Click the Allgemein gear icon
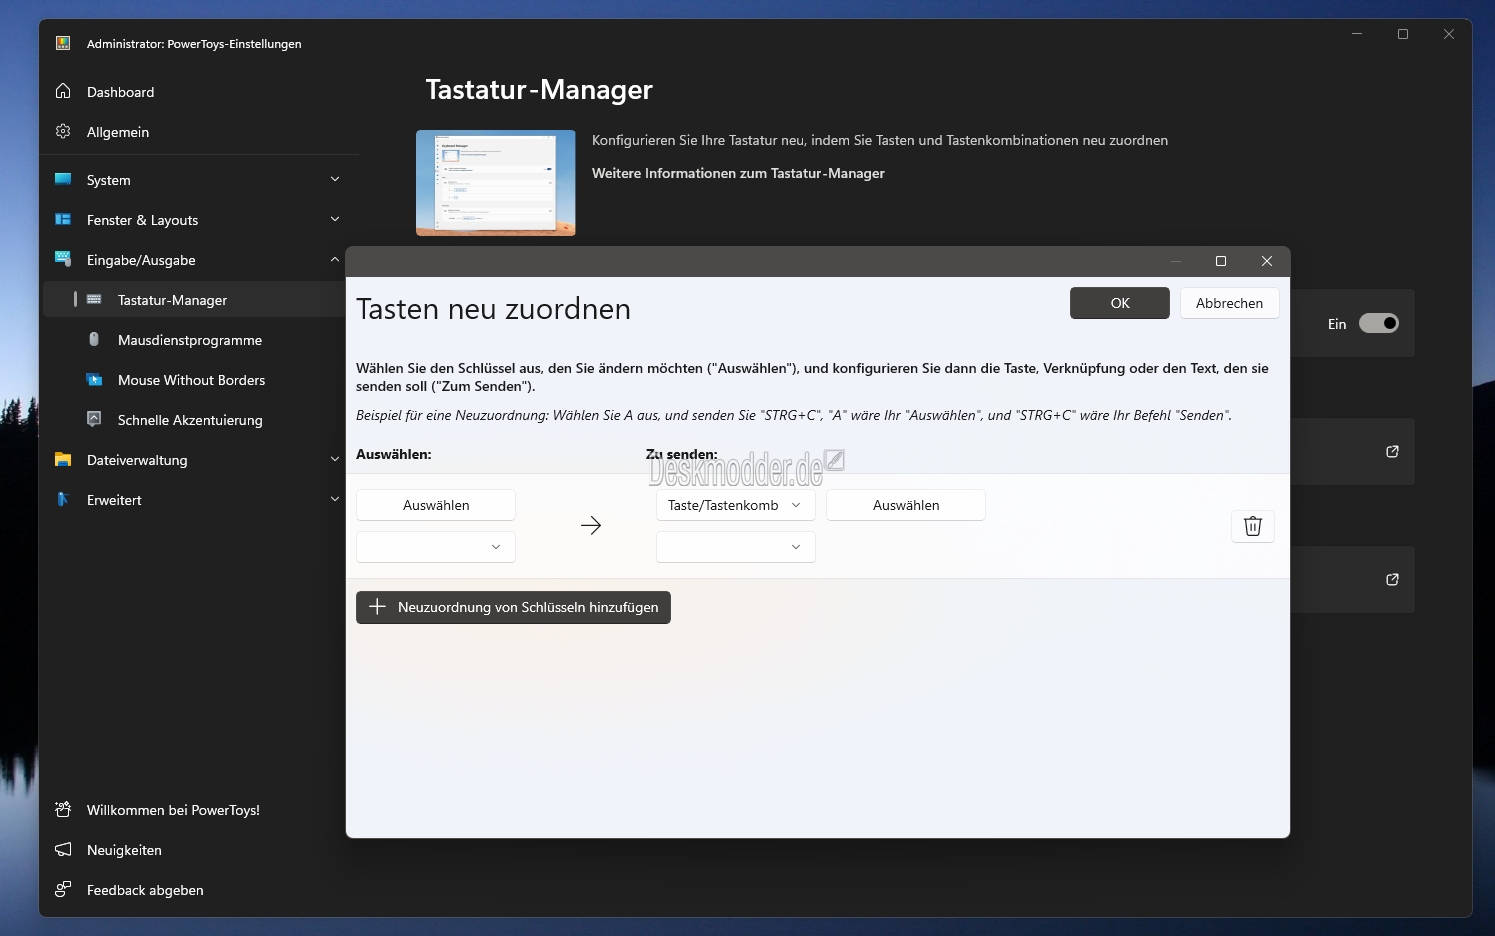Screen dimensions: 1495x936 tap(63, 131)
